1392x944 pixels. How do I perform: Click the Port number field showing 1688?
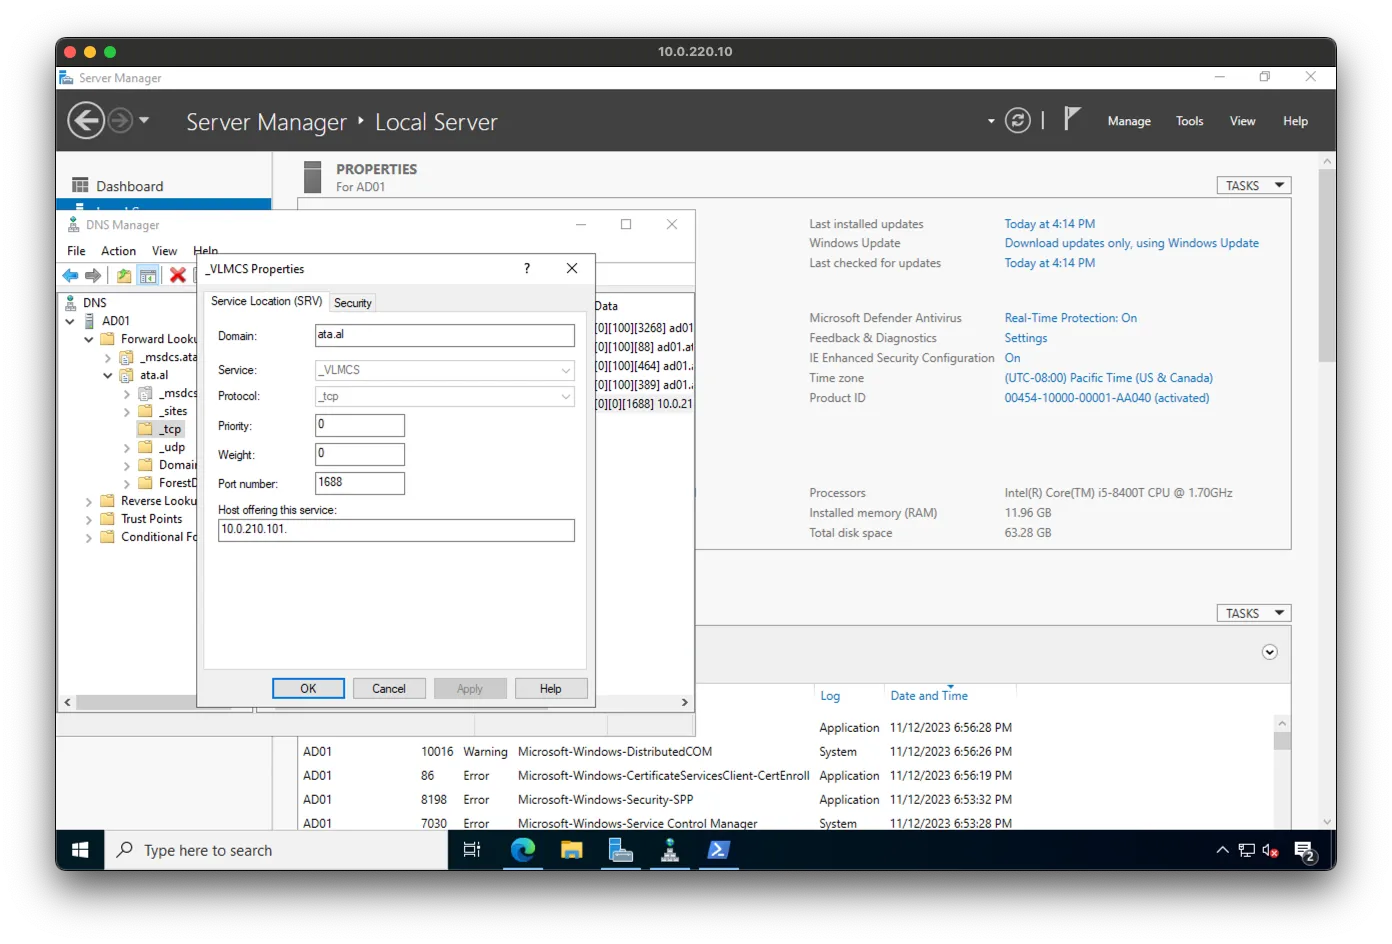click(x=360, y=483)
